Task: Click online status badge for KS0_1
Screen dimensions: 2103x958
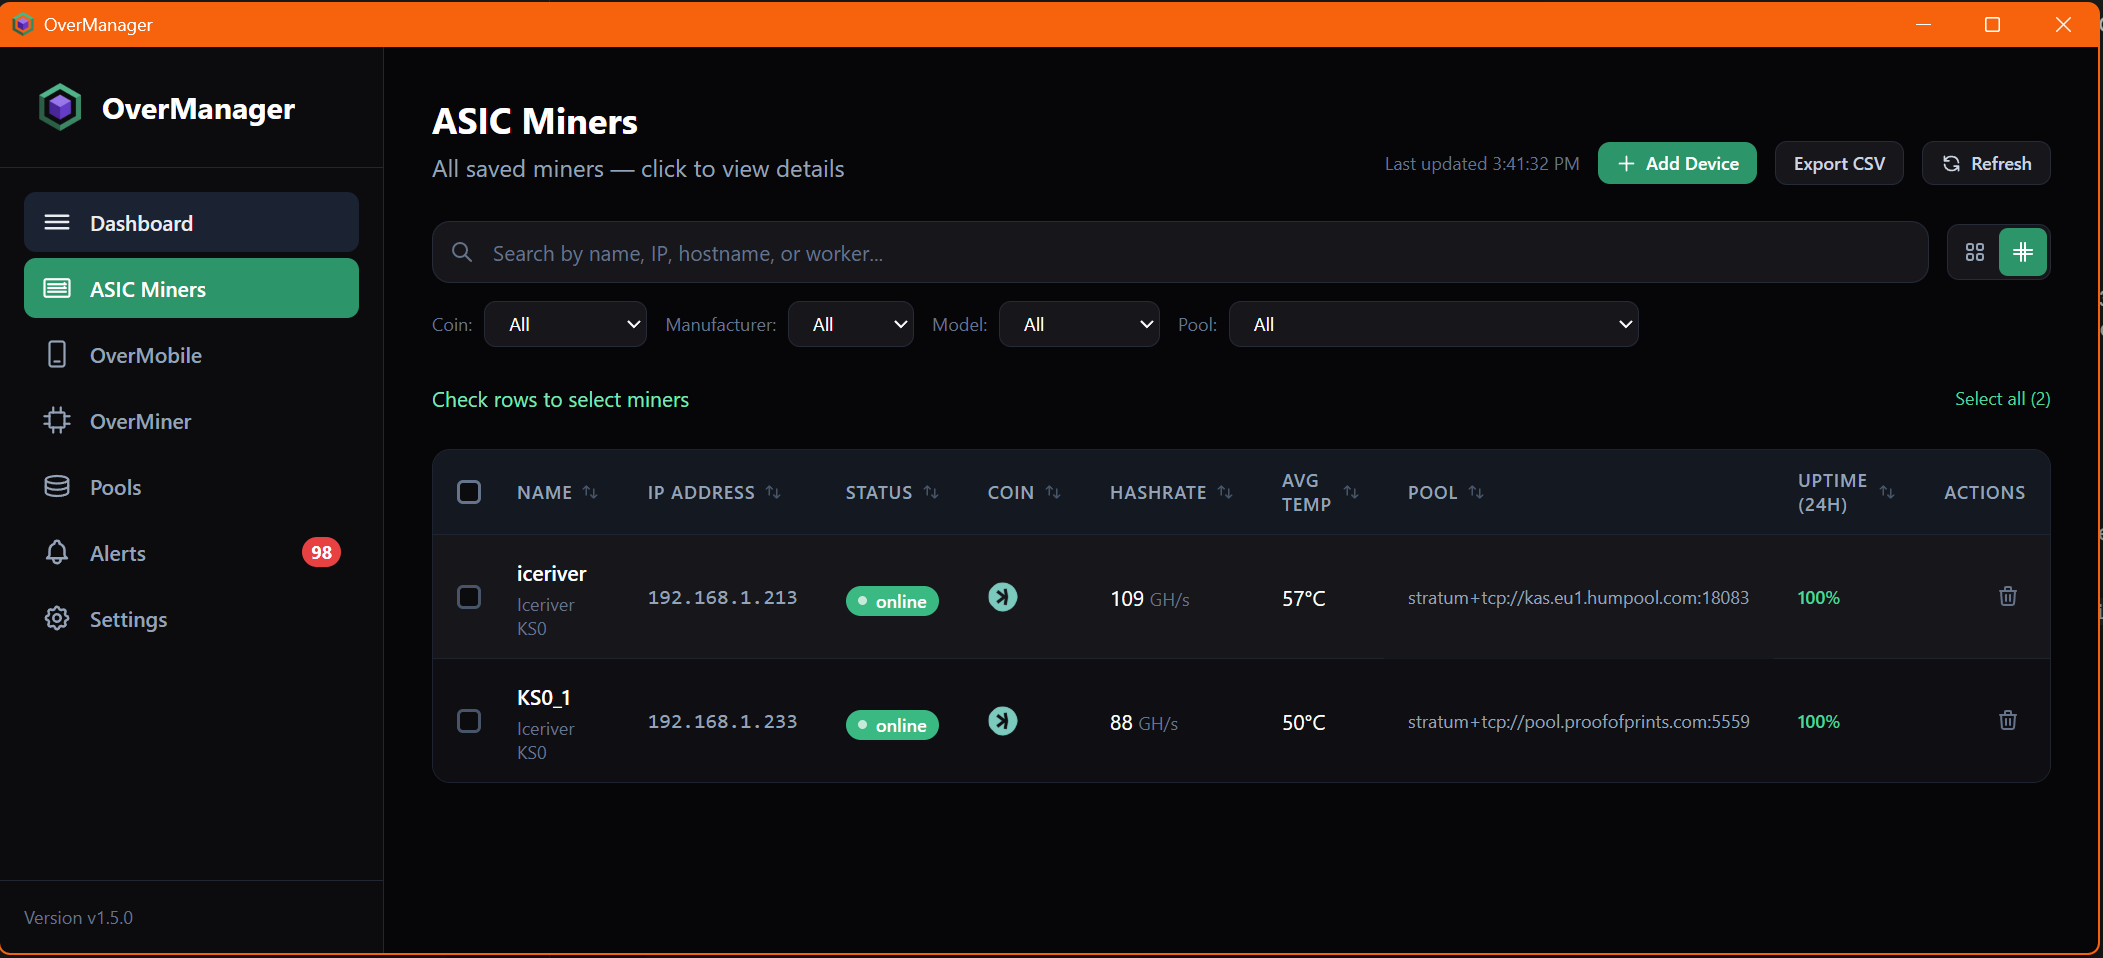Action: (x=892, y=725)
